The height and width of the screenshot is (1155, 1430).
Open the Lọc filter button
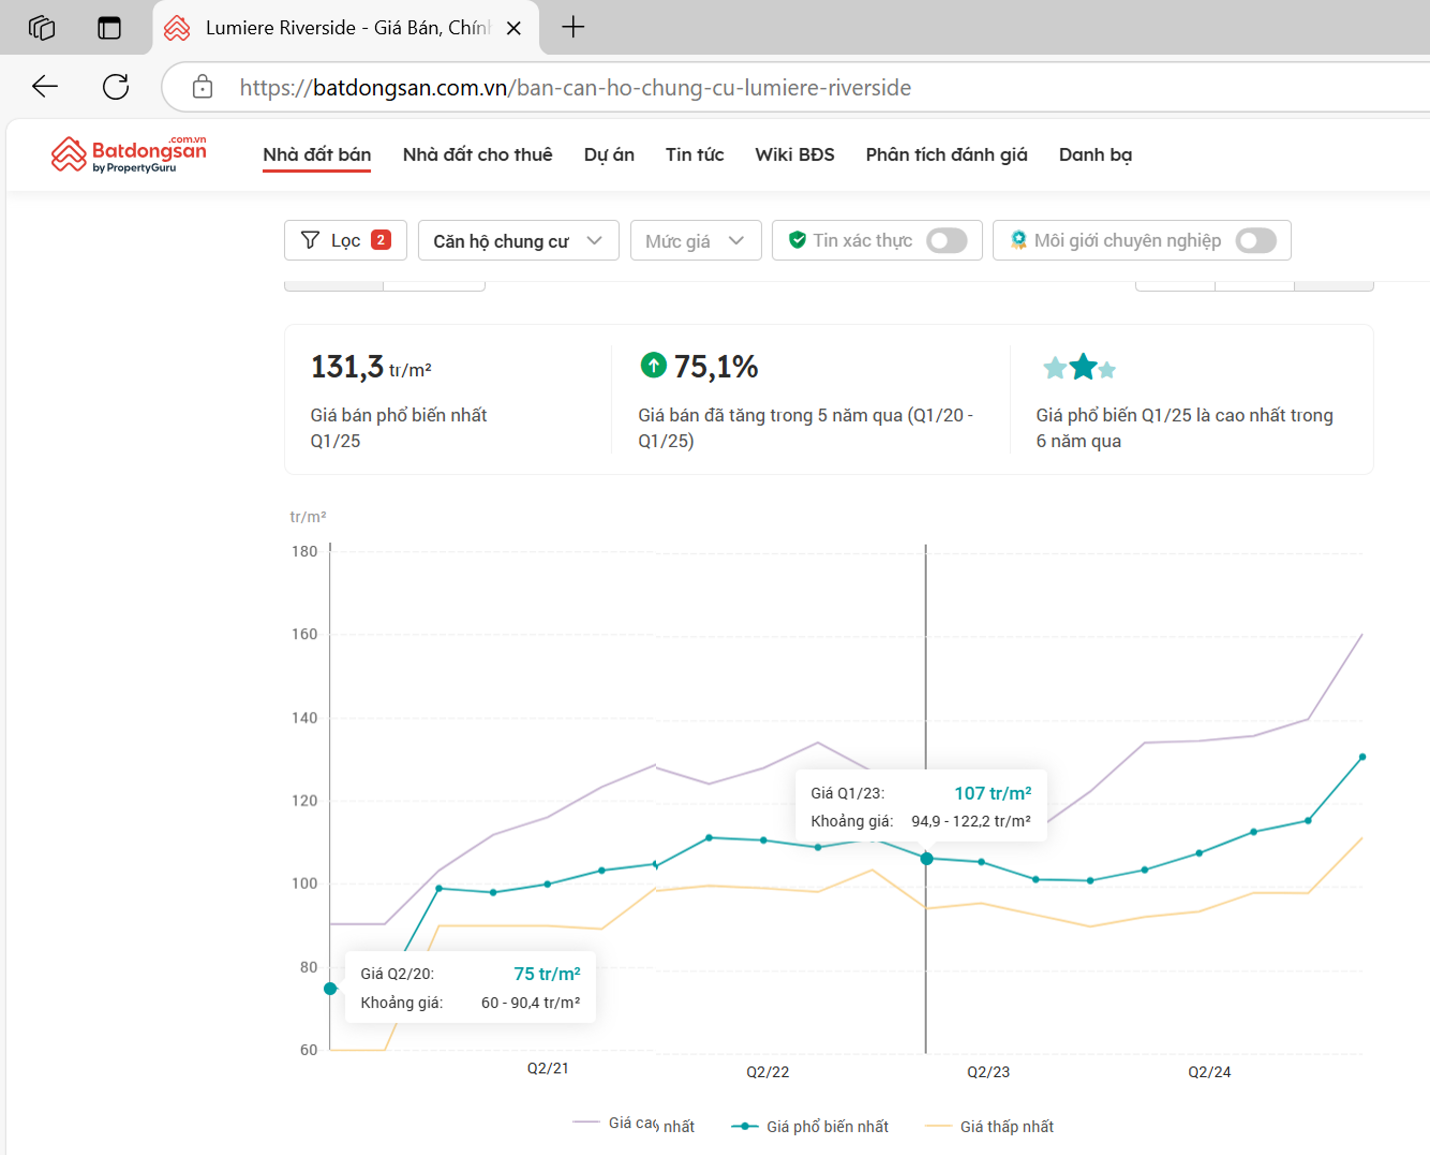[x=345, y=241]
